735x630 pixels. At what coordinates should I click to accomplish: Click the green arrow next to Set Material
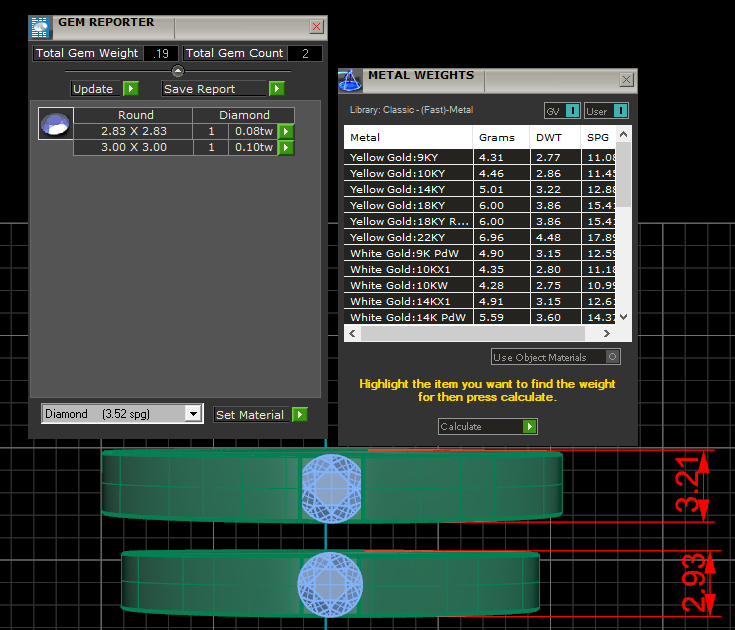299,415
